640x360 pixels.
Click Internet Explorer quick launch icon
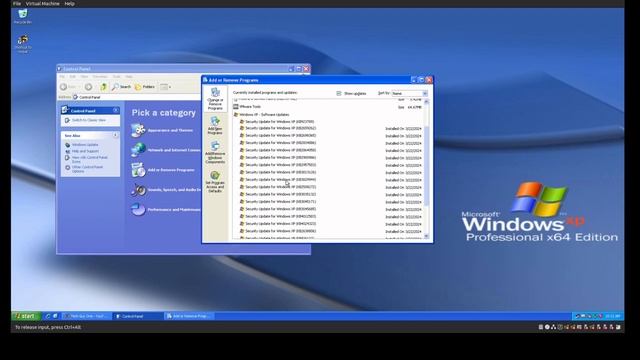point(48,316)
